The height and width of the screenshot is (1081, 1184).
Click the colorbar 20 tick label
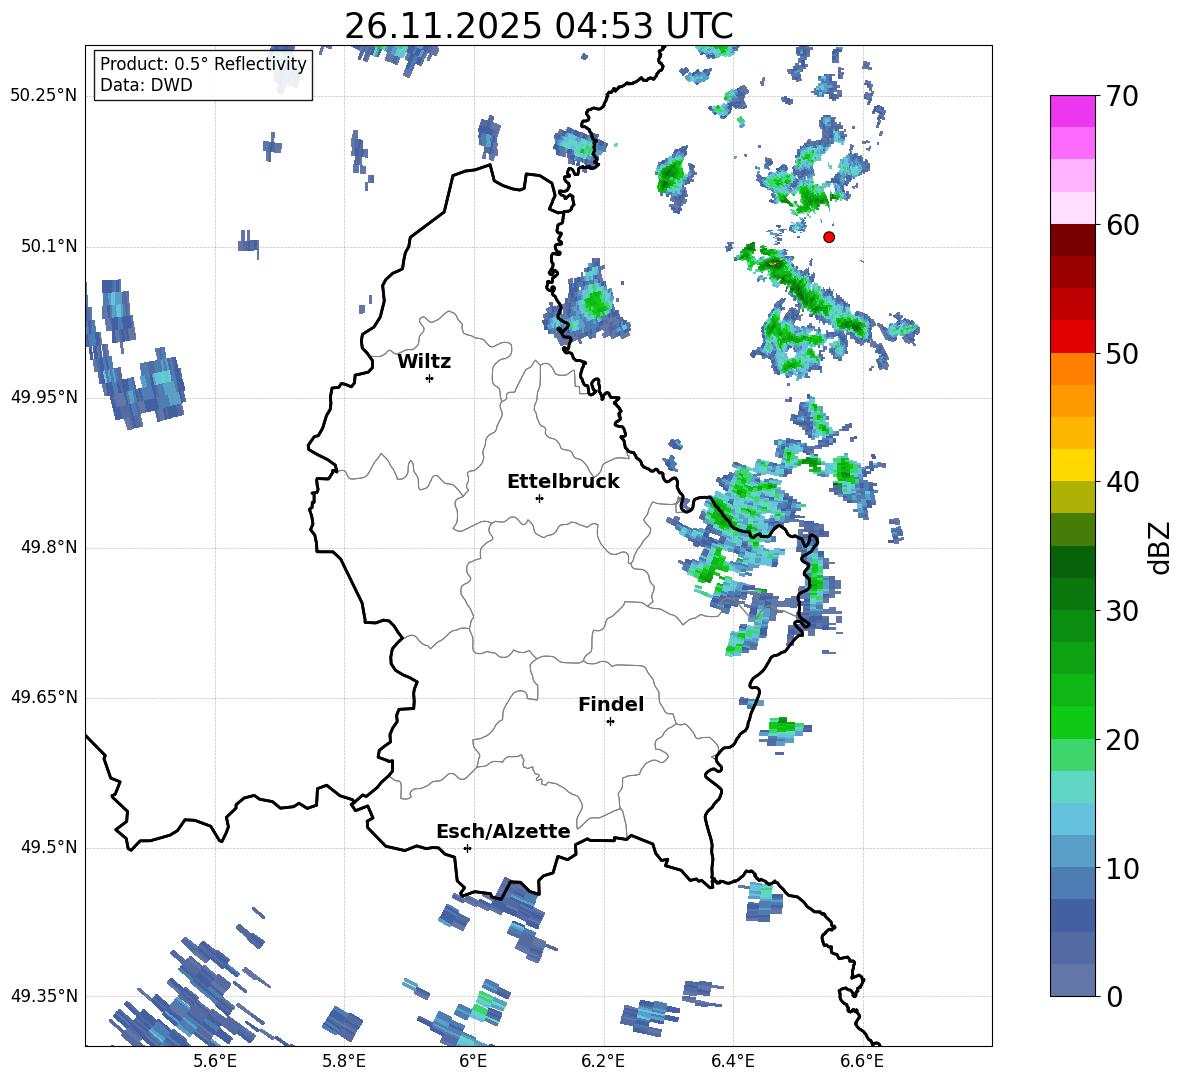point(1122,739)
